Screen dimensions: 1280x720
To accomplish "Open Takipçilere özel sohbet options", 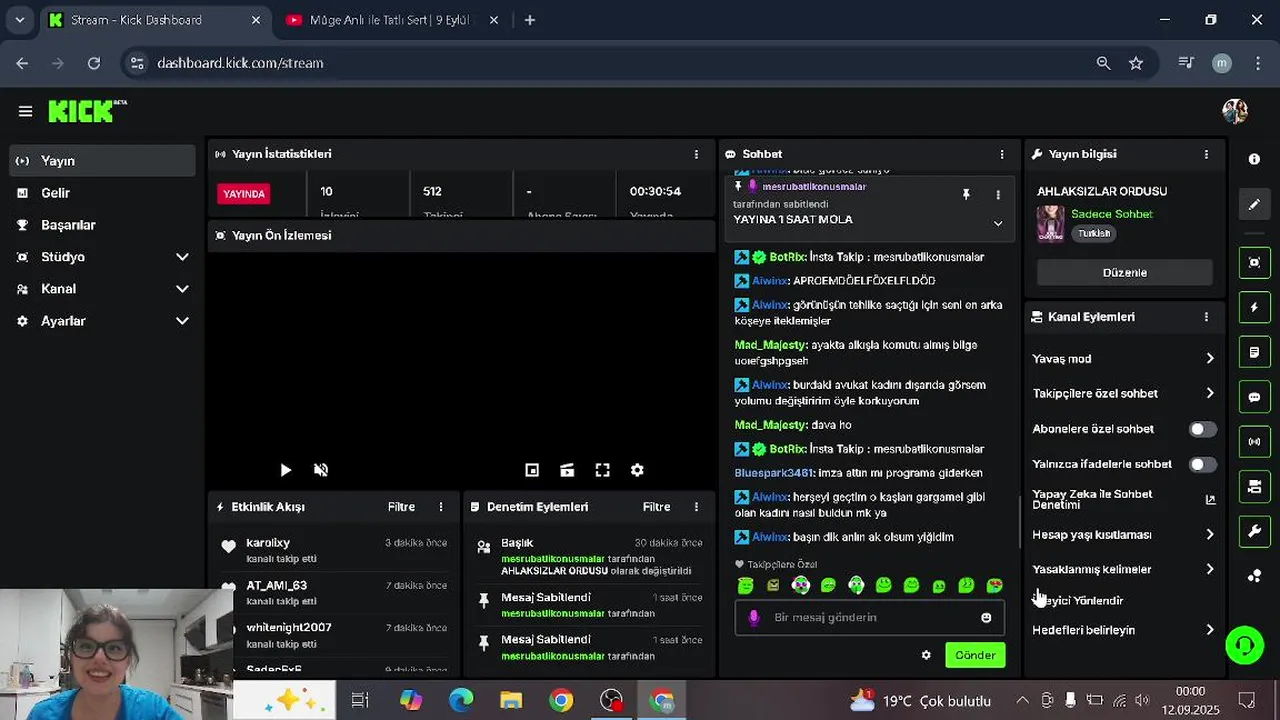I will click(1210, 394).
